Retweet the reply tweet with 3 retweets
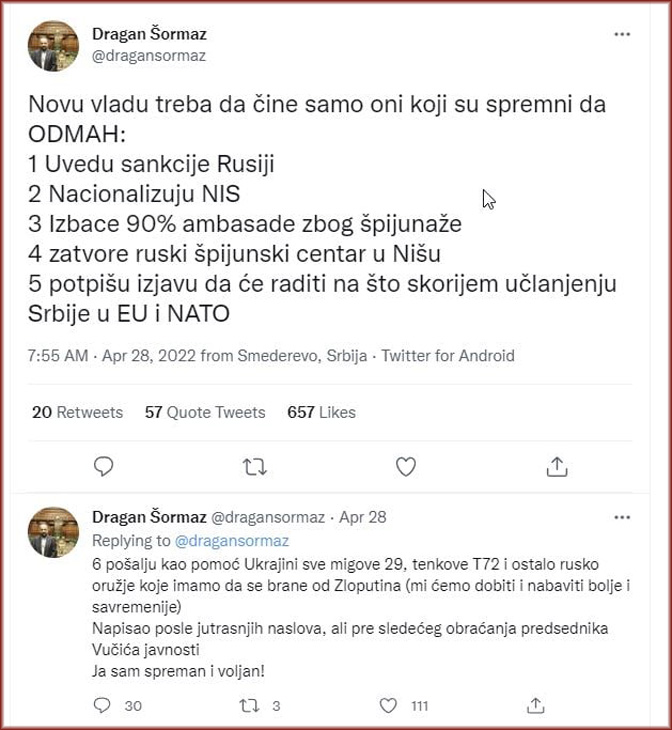672x730 pixels. 249,705
